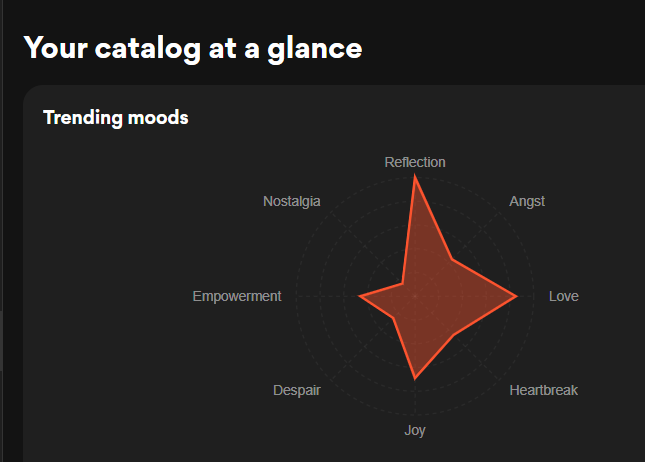Viewport: 645px width, 462px height.
Task: Click the Joy data point vertex
Action: pos(415,378)
